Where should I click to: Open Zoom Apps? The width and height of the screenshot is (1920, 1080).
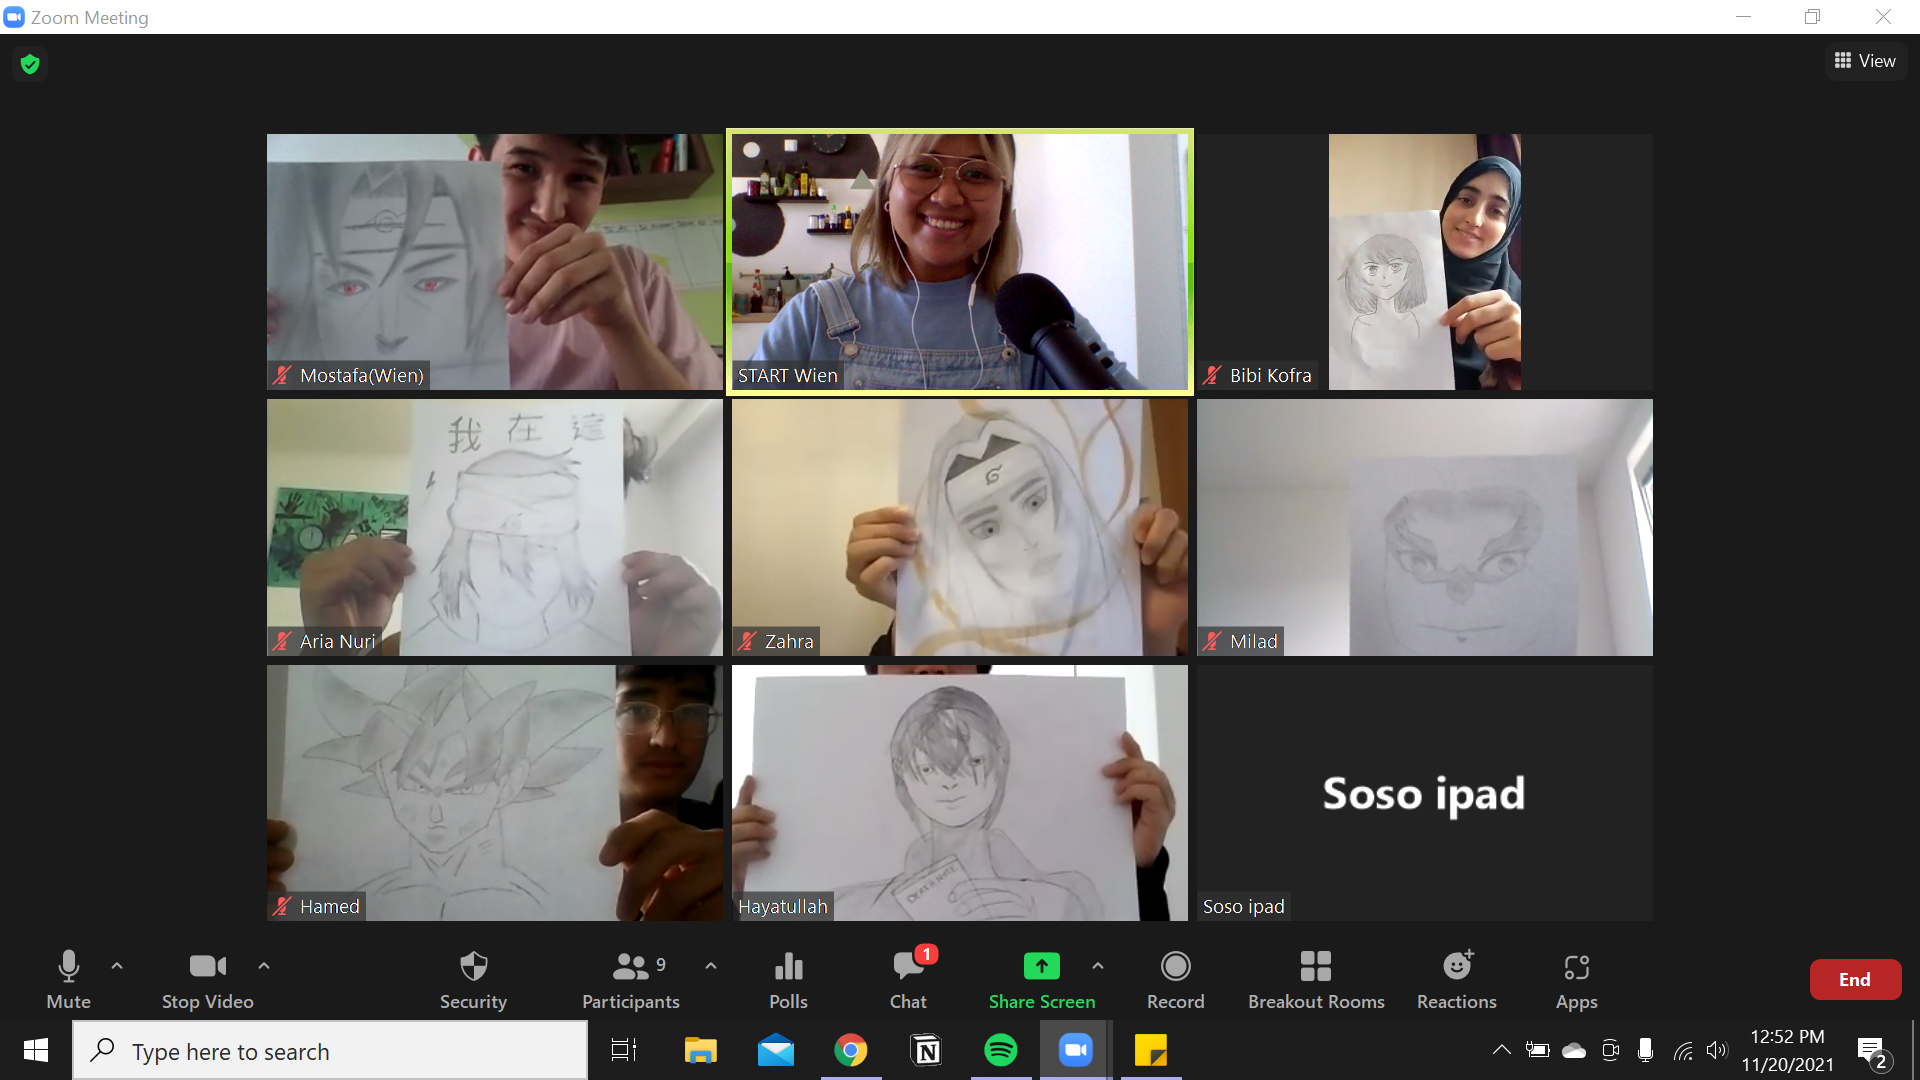coord(1577,980)
